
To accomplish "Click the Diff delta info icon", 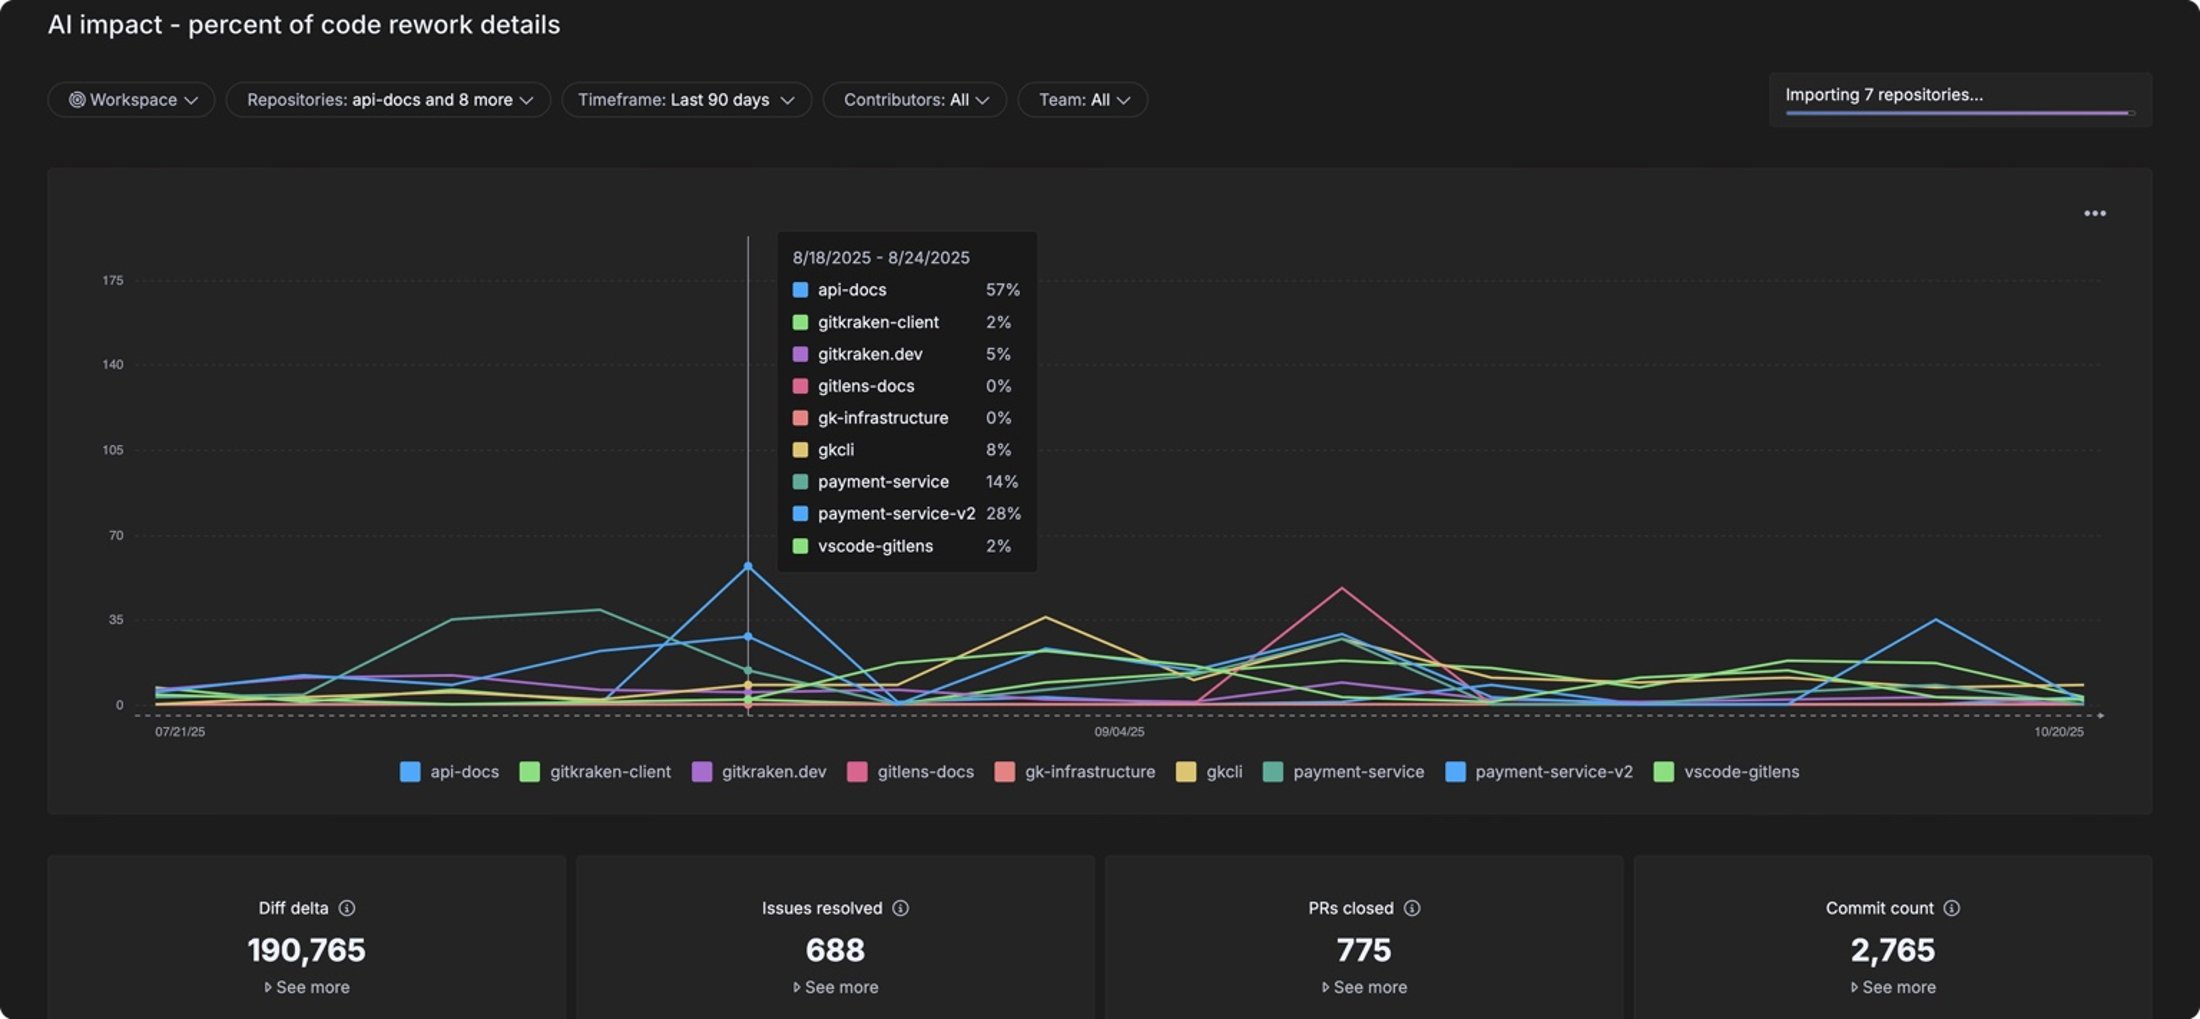I will click(x=347, y=908).
